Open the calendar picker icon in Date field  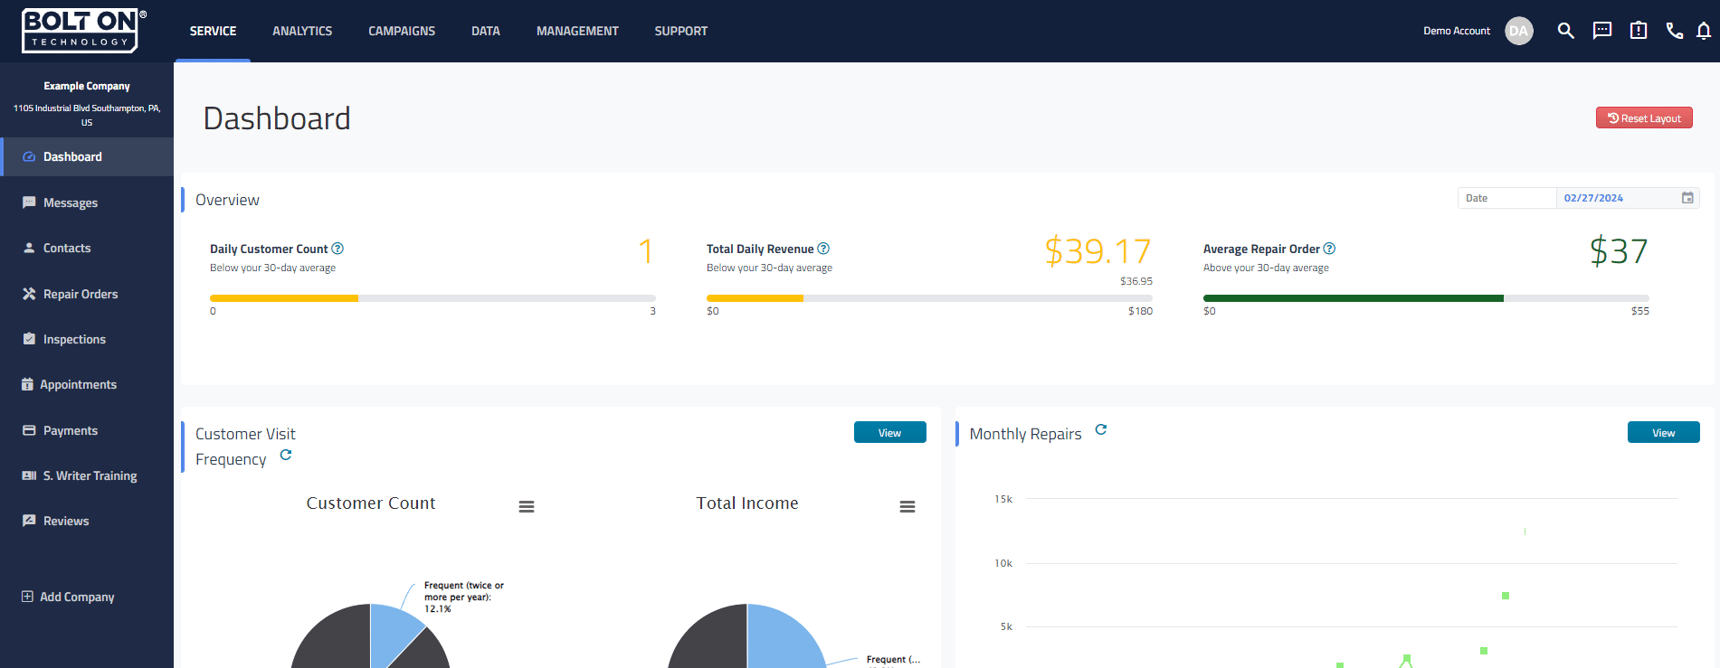click(x=1688, y=198)
